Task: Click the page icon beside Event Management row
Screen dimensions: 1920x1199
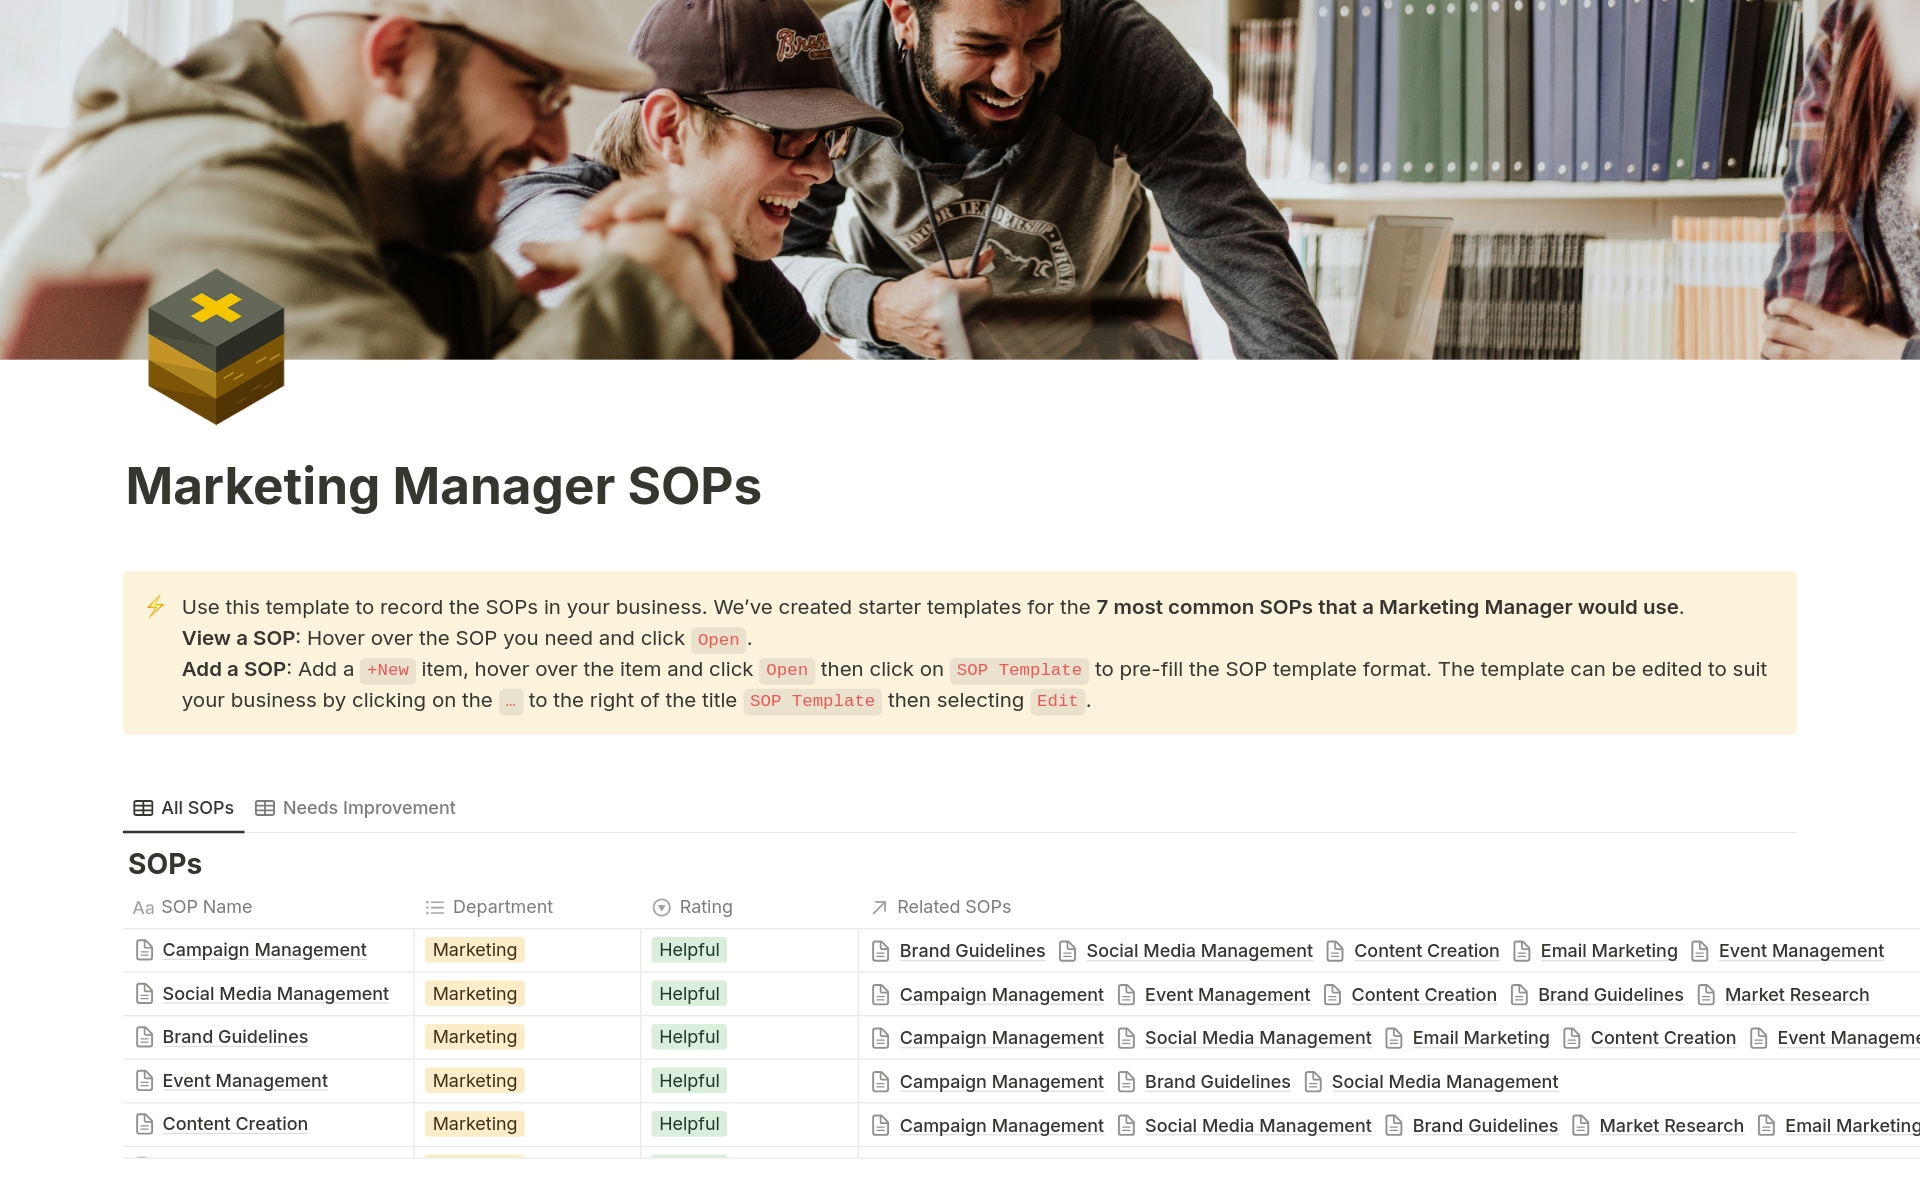Action: point(144,1080)
